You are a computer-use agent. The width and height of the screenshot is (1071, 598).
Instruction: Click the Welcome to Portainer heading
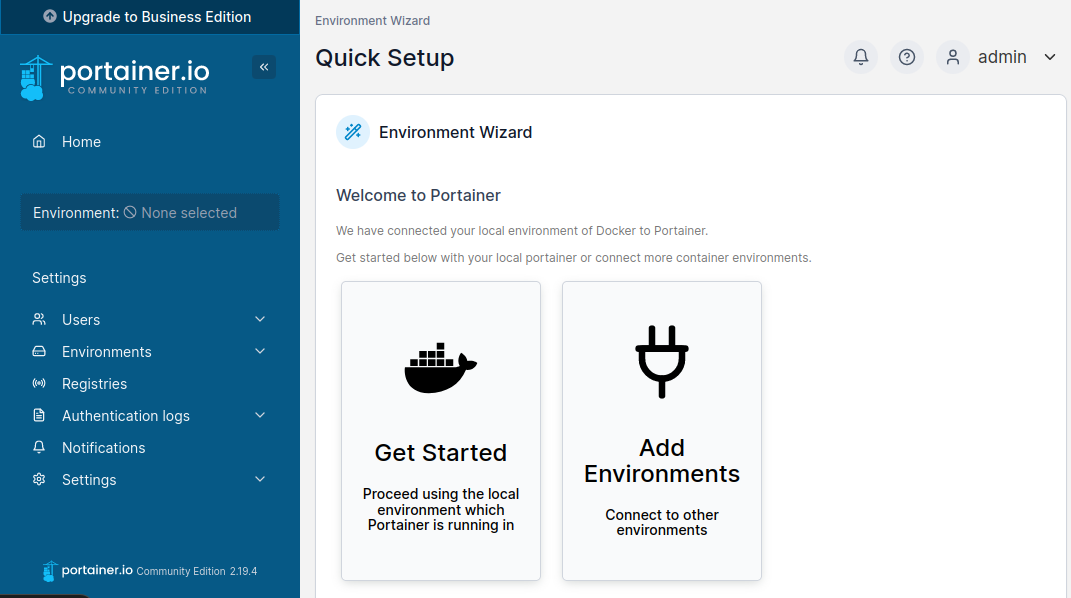pos(418,195)
